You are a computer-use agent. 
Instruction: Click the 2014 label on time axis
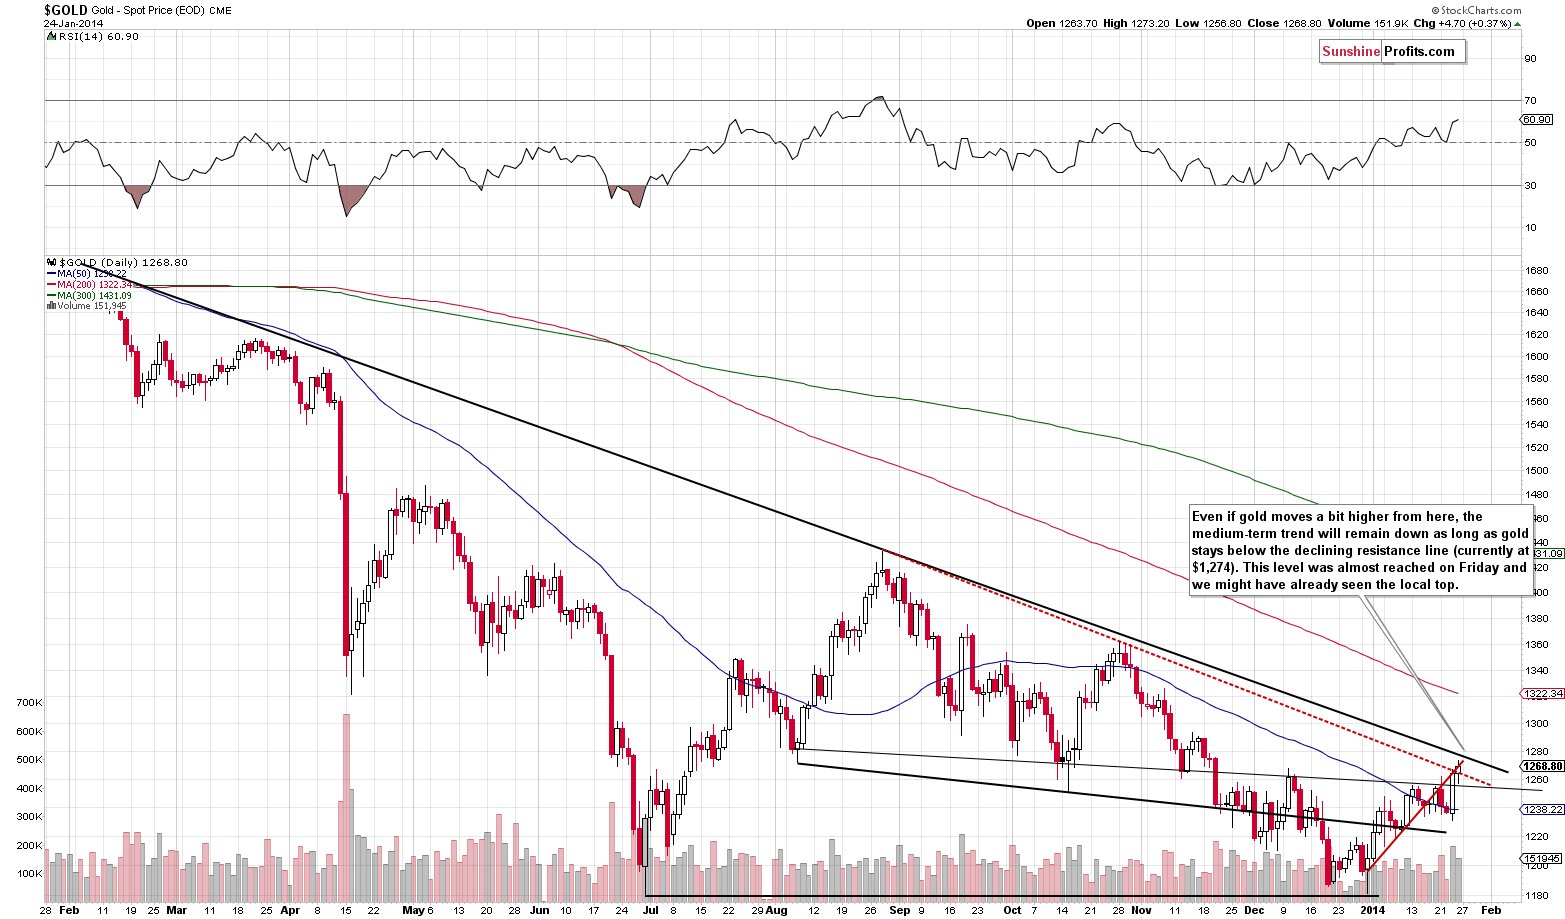coord(1373,911)
